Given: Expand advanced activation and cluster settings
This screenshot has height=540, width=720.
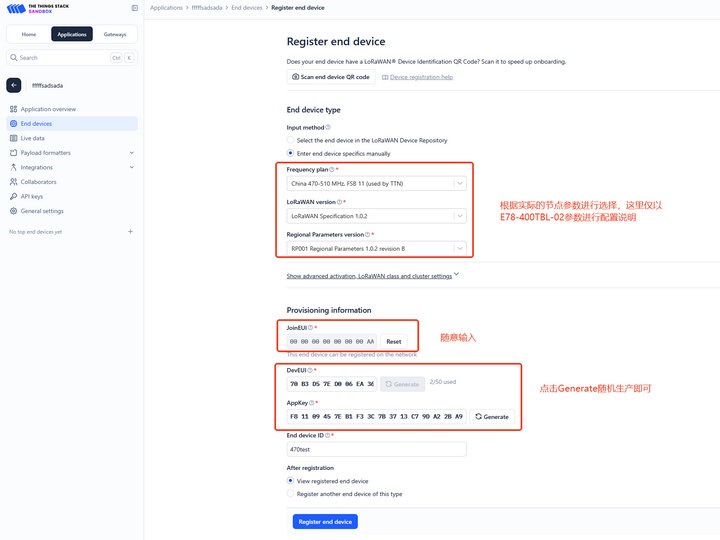Looking at the screenshot, I should click(372, 276).
